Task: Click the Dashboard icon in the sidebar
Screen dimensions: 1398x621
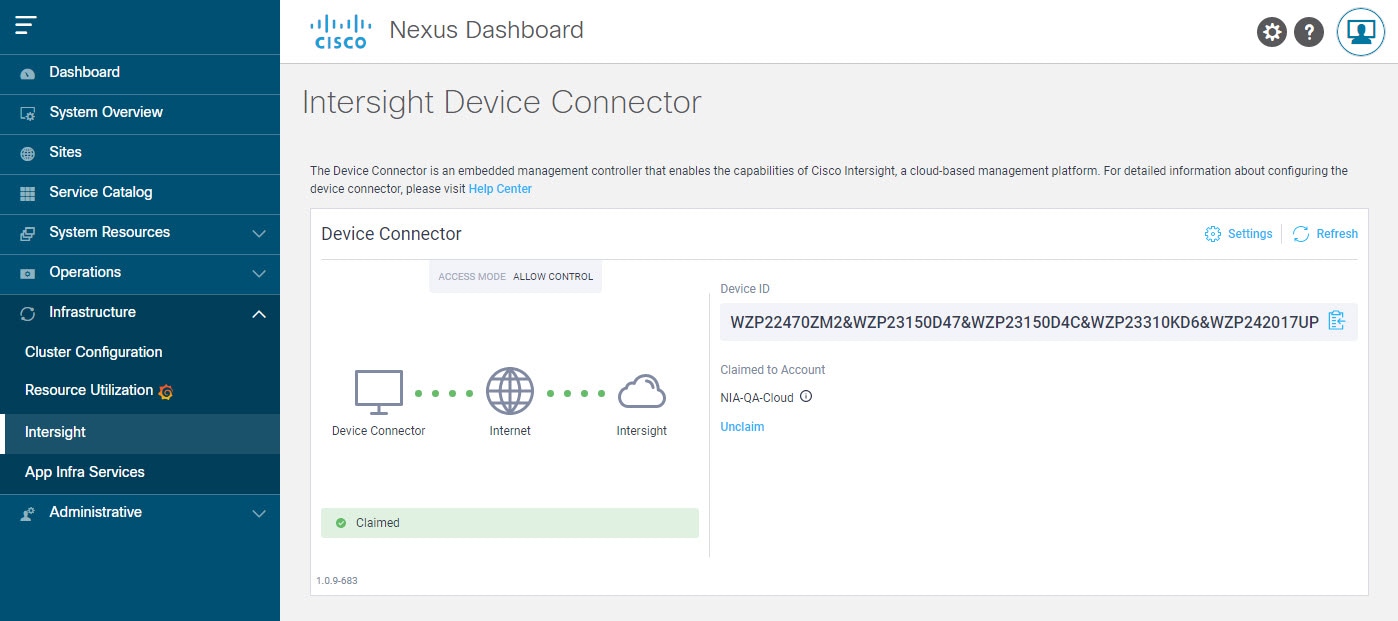Action: [x=26, y=72]
